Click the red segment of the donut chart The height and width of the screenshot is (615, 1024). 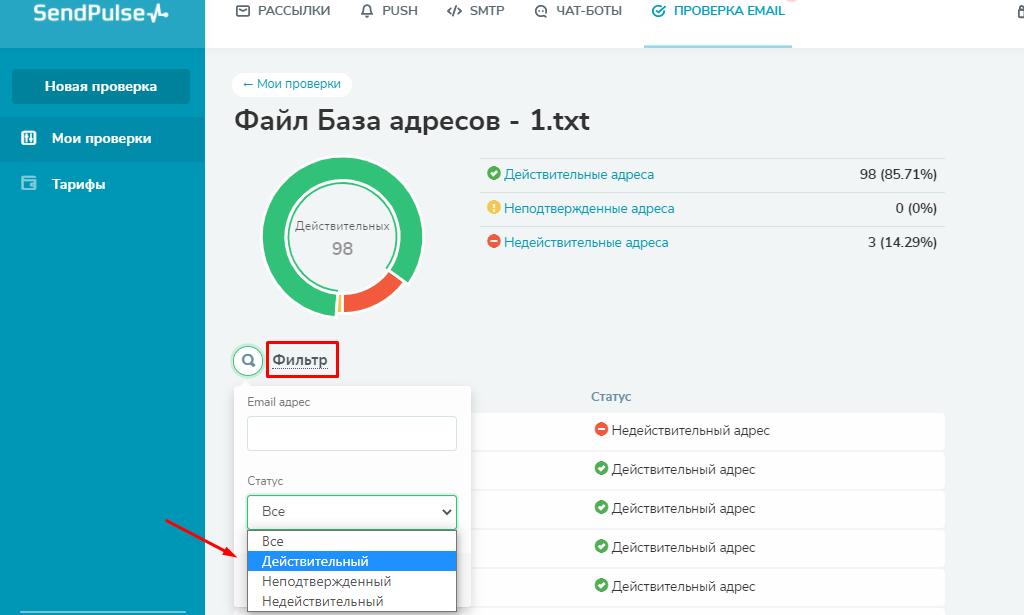click(373, 292)
